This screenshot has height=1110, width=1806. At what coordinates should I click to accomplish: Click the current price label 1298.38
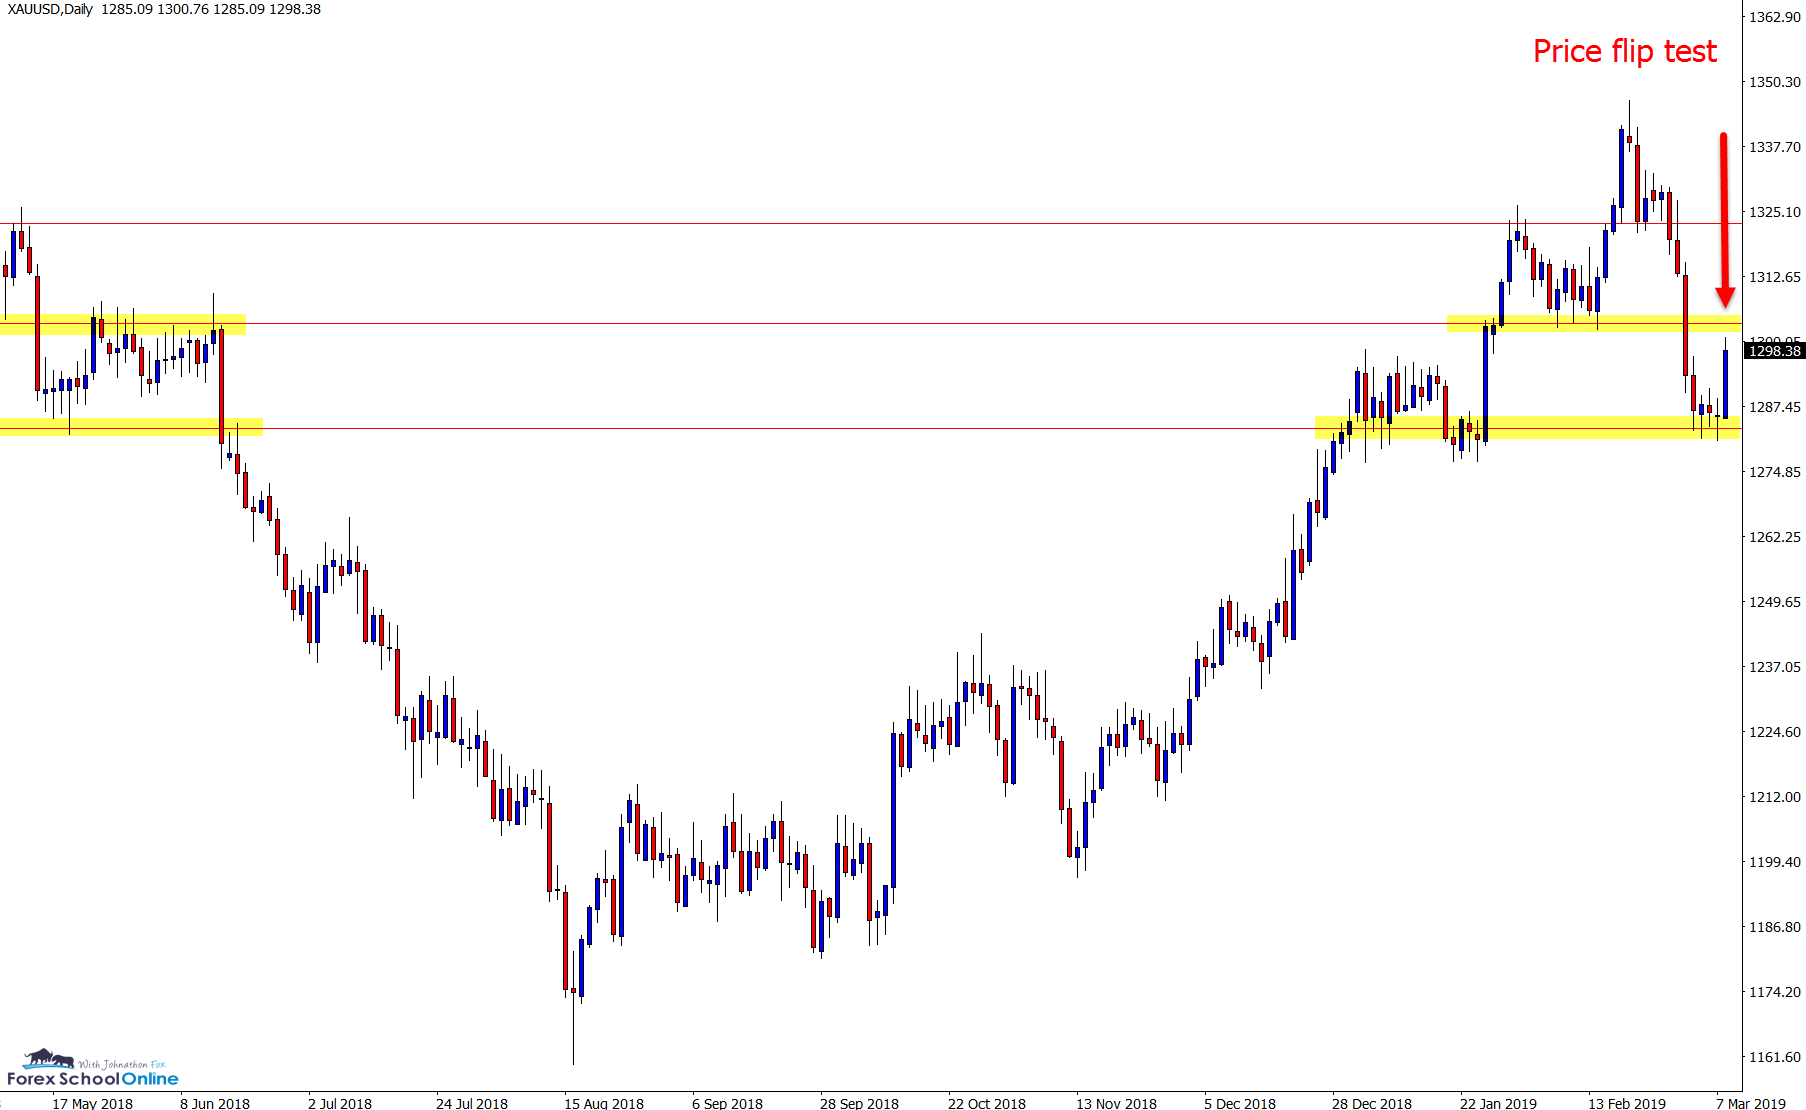pyautogui.click(x=1774, y=350)
